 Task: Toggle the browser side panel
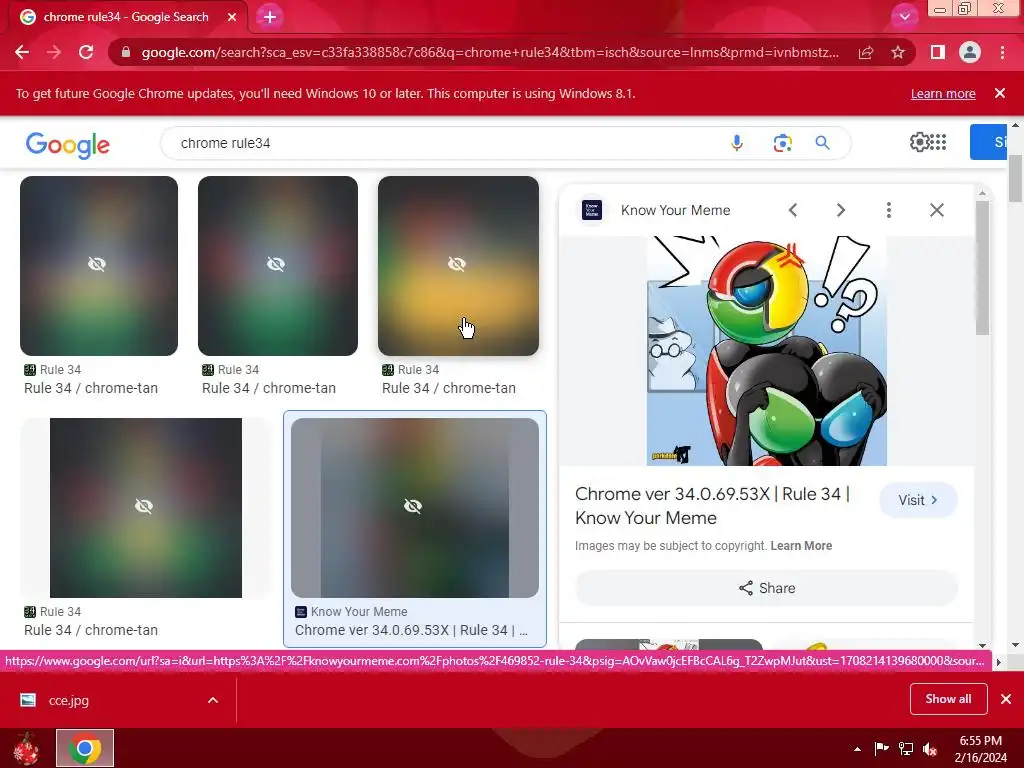938,52
